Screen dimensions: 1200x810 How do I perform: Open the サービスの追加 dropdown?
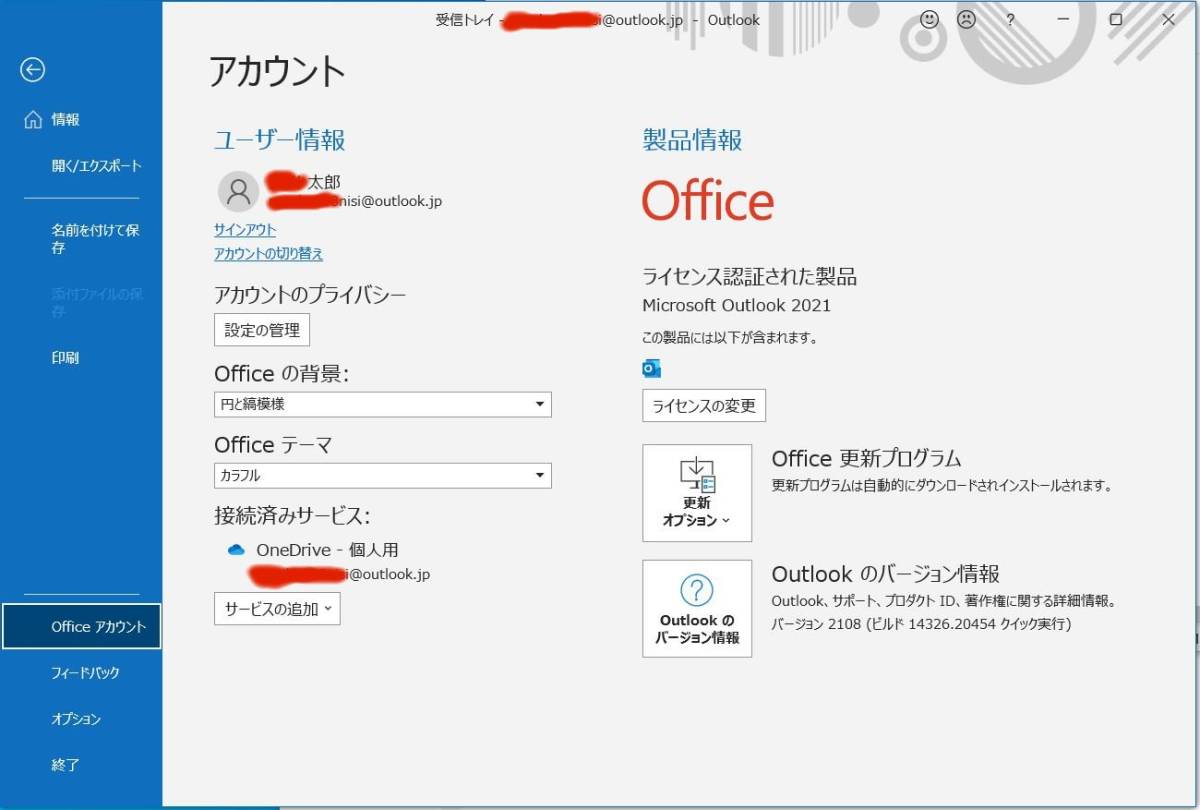[277, 609]
